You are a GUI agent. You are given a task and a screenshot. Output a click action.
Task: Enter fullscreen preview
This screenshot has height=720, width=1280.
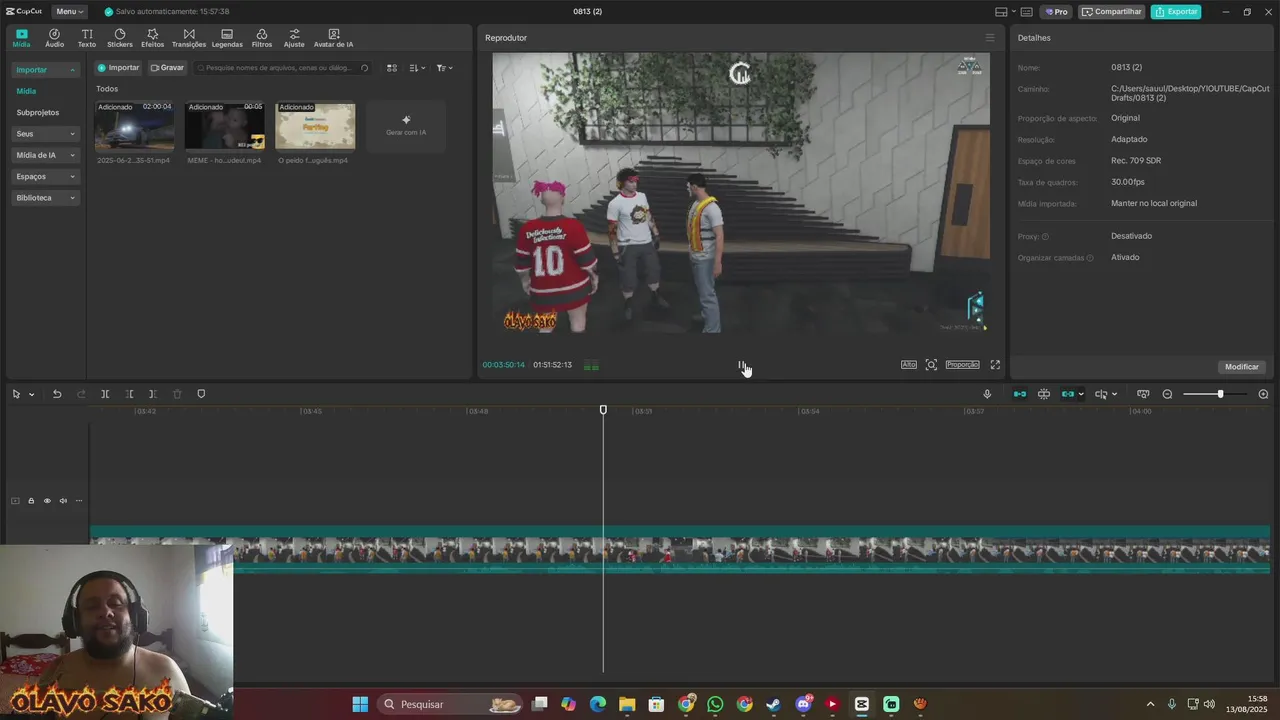[995, 365]
